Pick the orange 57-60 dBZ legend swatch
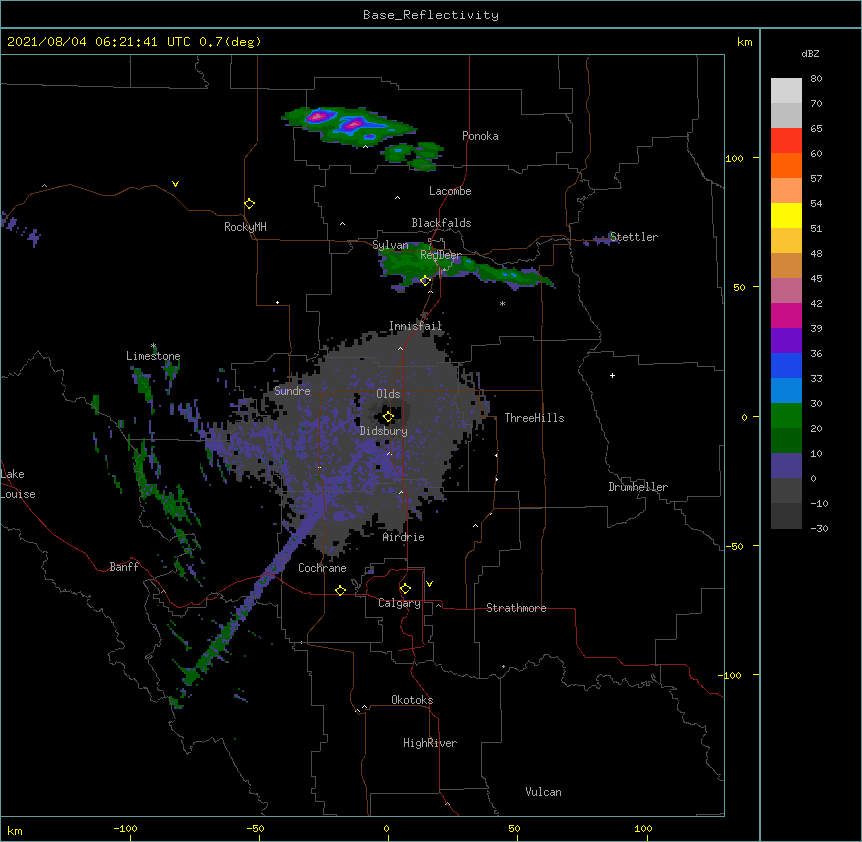This screenshot has height=842, width=862. point(786,165)
